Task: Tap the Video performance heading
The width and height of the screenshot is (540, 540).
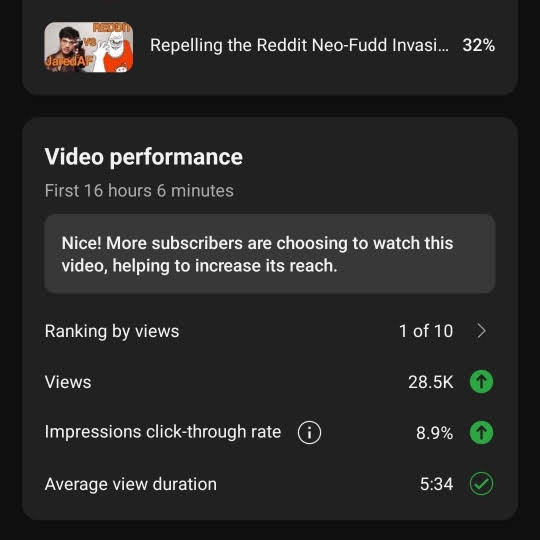Action: point(144,157)
